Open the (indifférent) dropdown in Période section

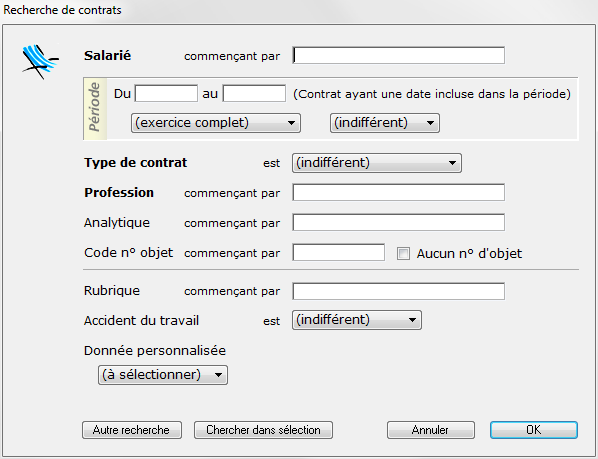pos(385,123)
